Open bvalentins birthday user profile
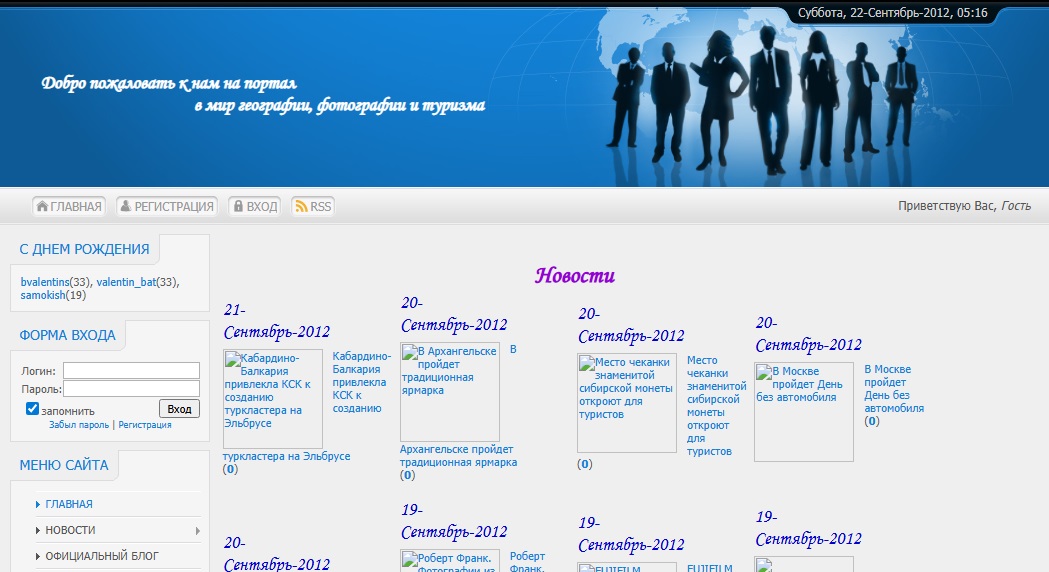 tap(45, 282)
